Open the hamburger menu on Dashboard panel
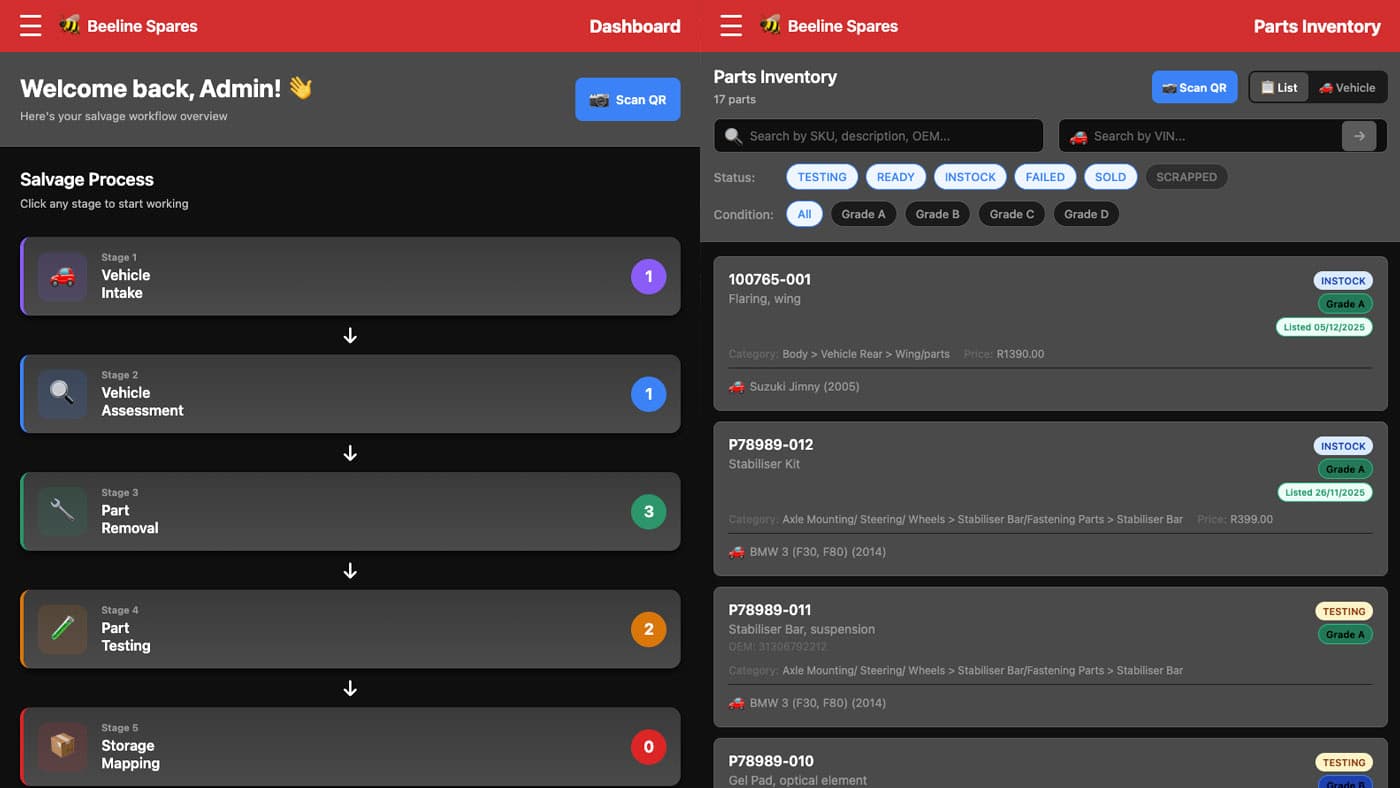The width and height of the screenshot is (1400, 788). tap(31, 26)
